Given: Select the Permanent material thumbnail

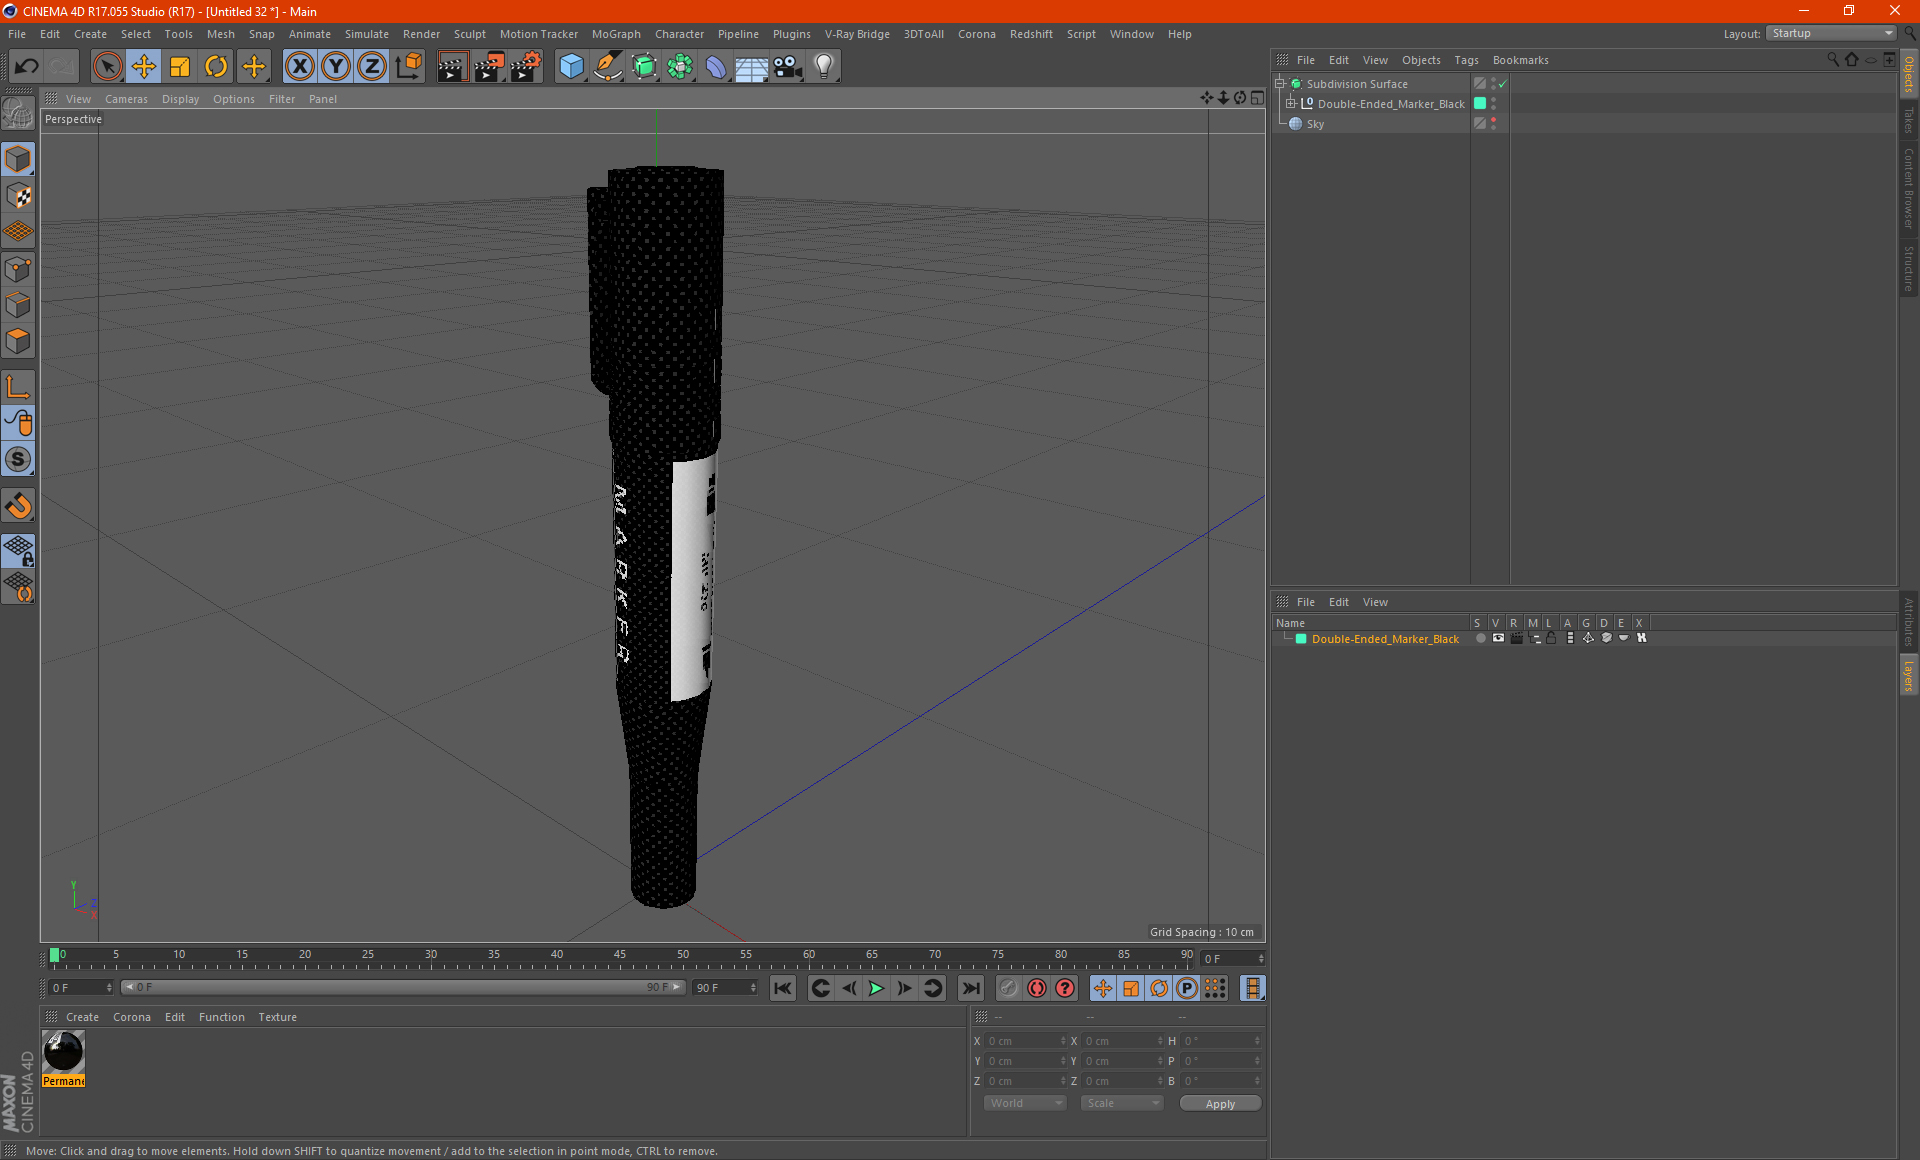Looking at the screenshot, I should (64, 1052).
